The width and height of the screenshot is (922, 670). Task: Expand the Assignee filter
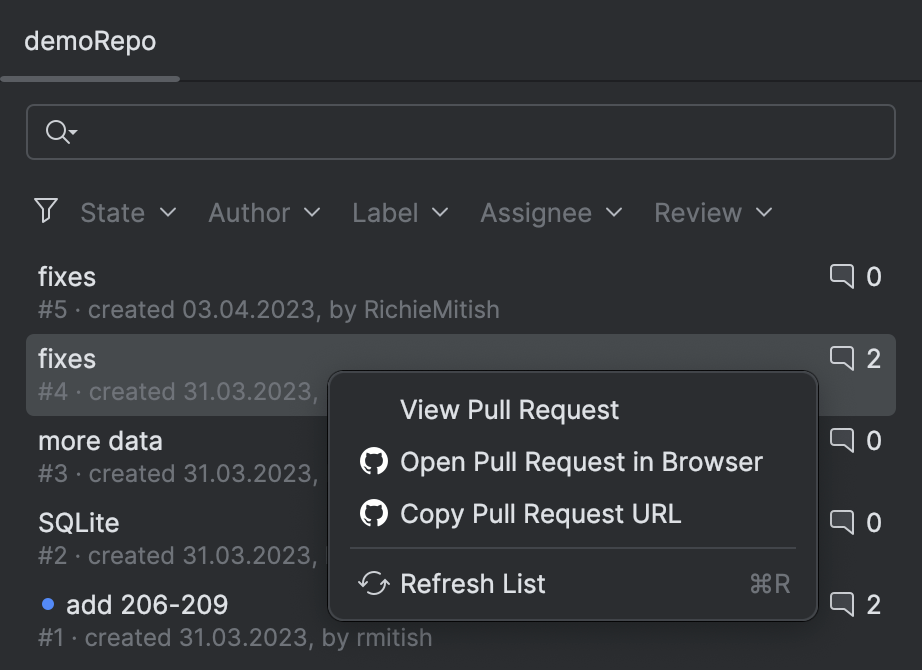pos(550,212)
